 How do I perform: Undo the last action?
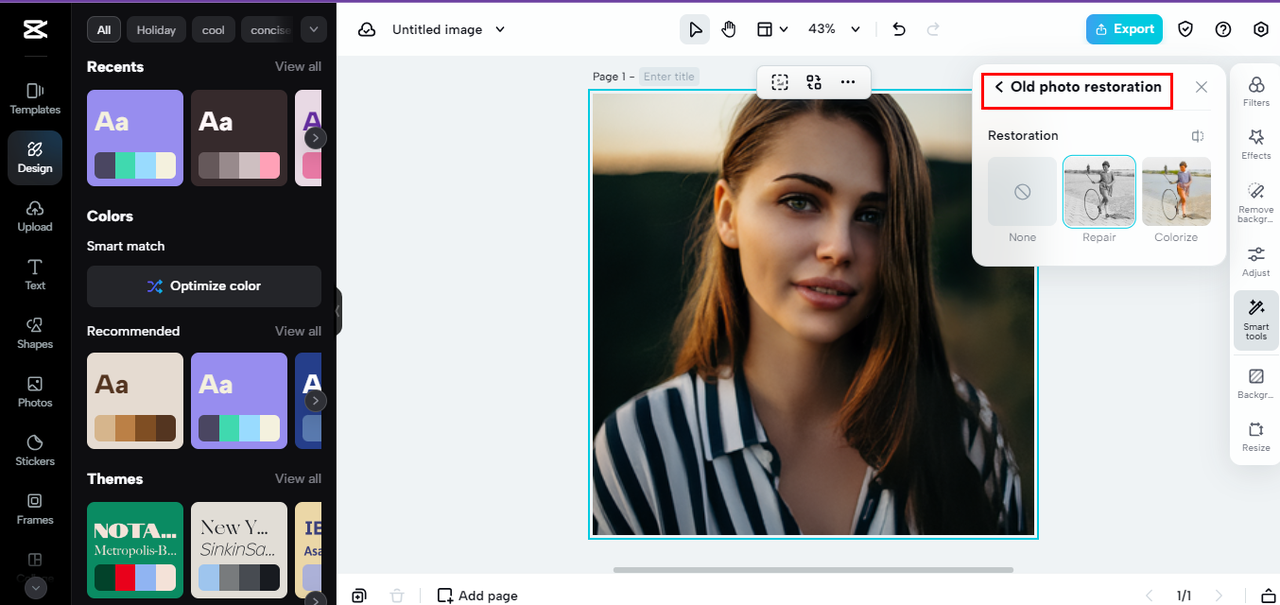coord(899,29)
